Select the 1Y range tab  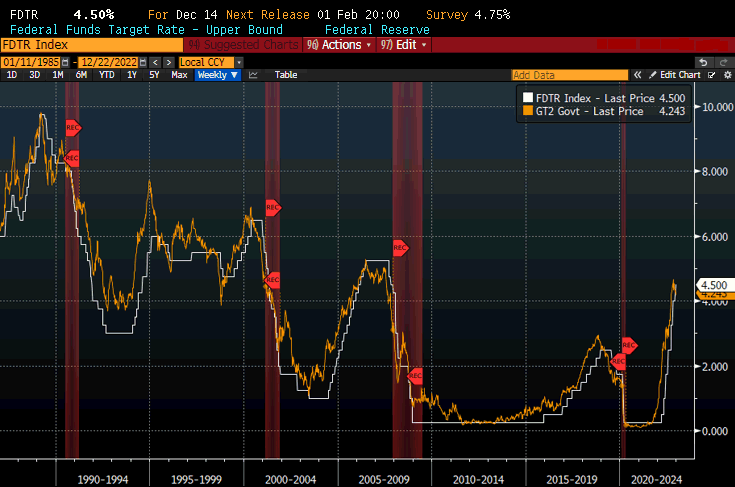click(132, 75)
